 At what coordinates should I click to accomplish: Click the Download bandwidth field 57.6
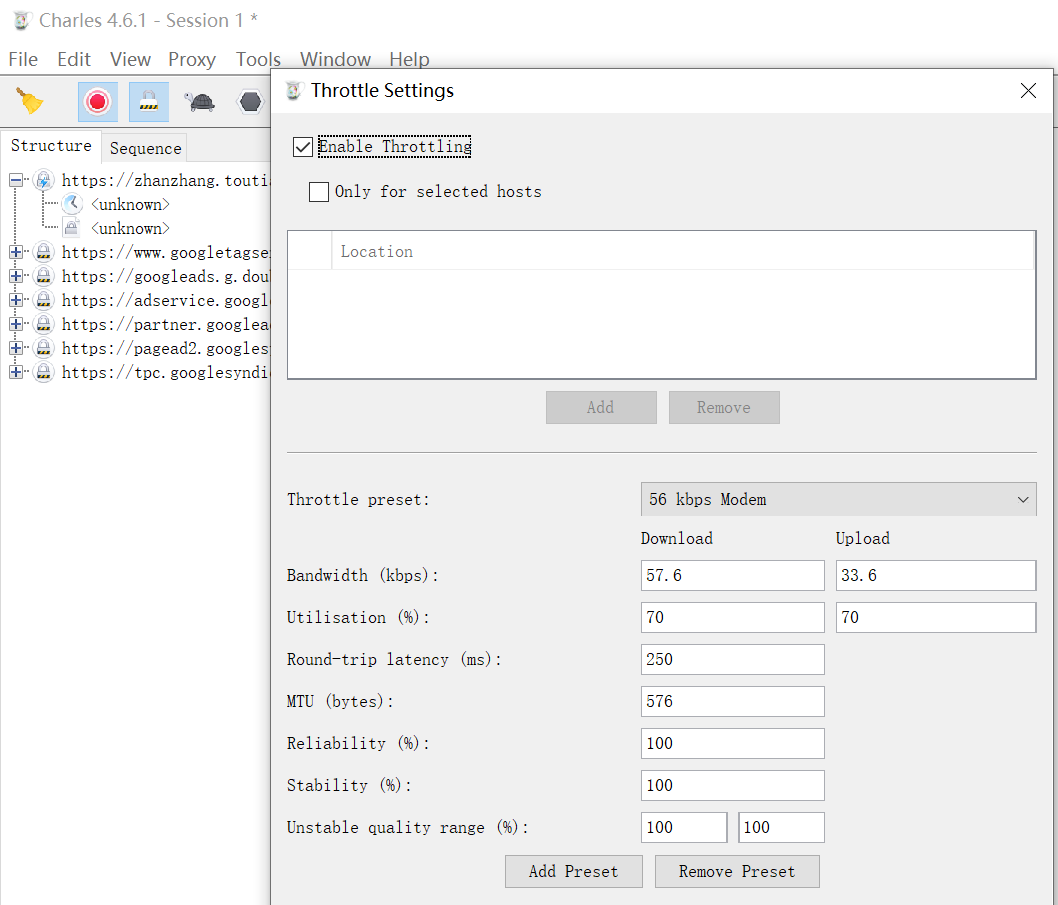pos(732,576)
